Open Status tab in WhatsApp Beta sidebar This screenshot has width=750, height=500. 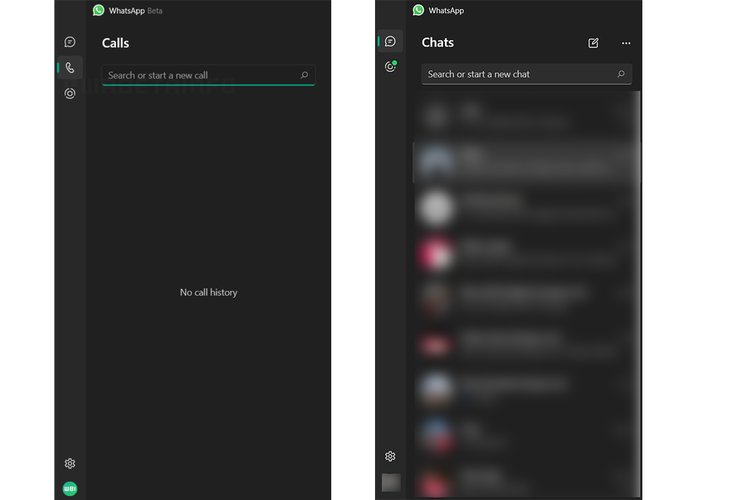point(70,93)
